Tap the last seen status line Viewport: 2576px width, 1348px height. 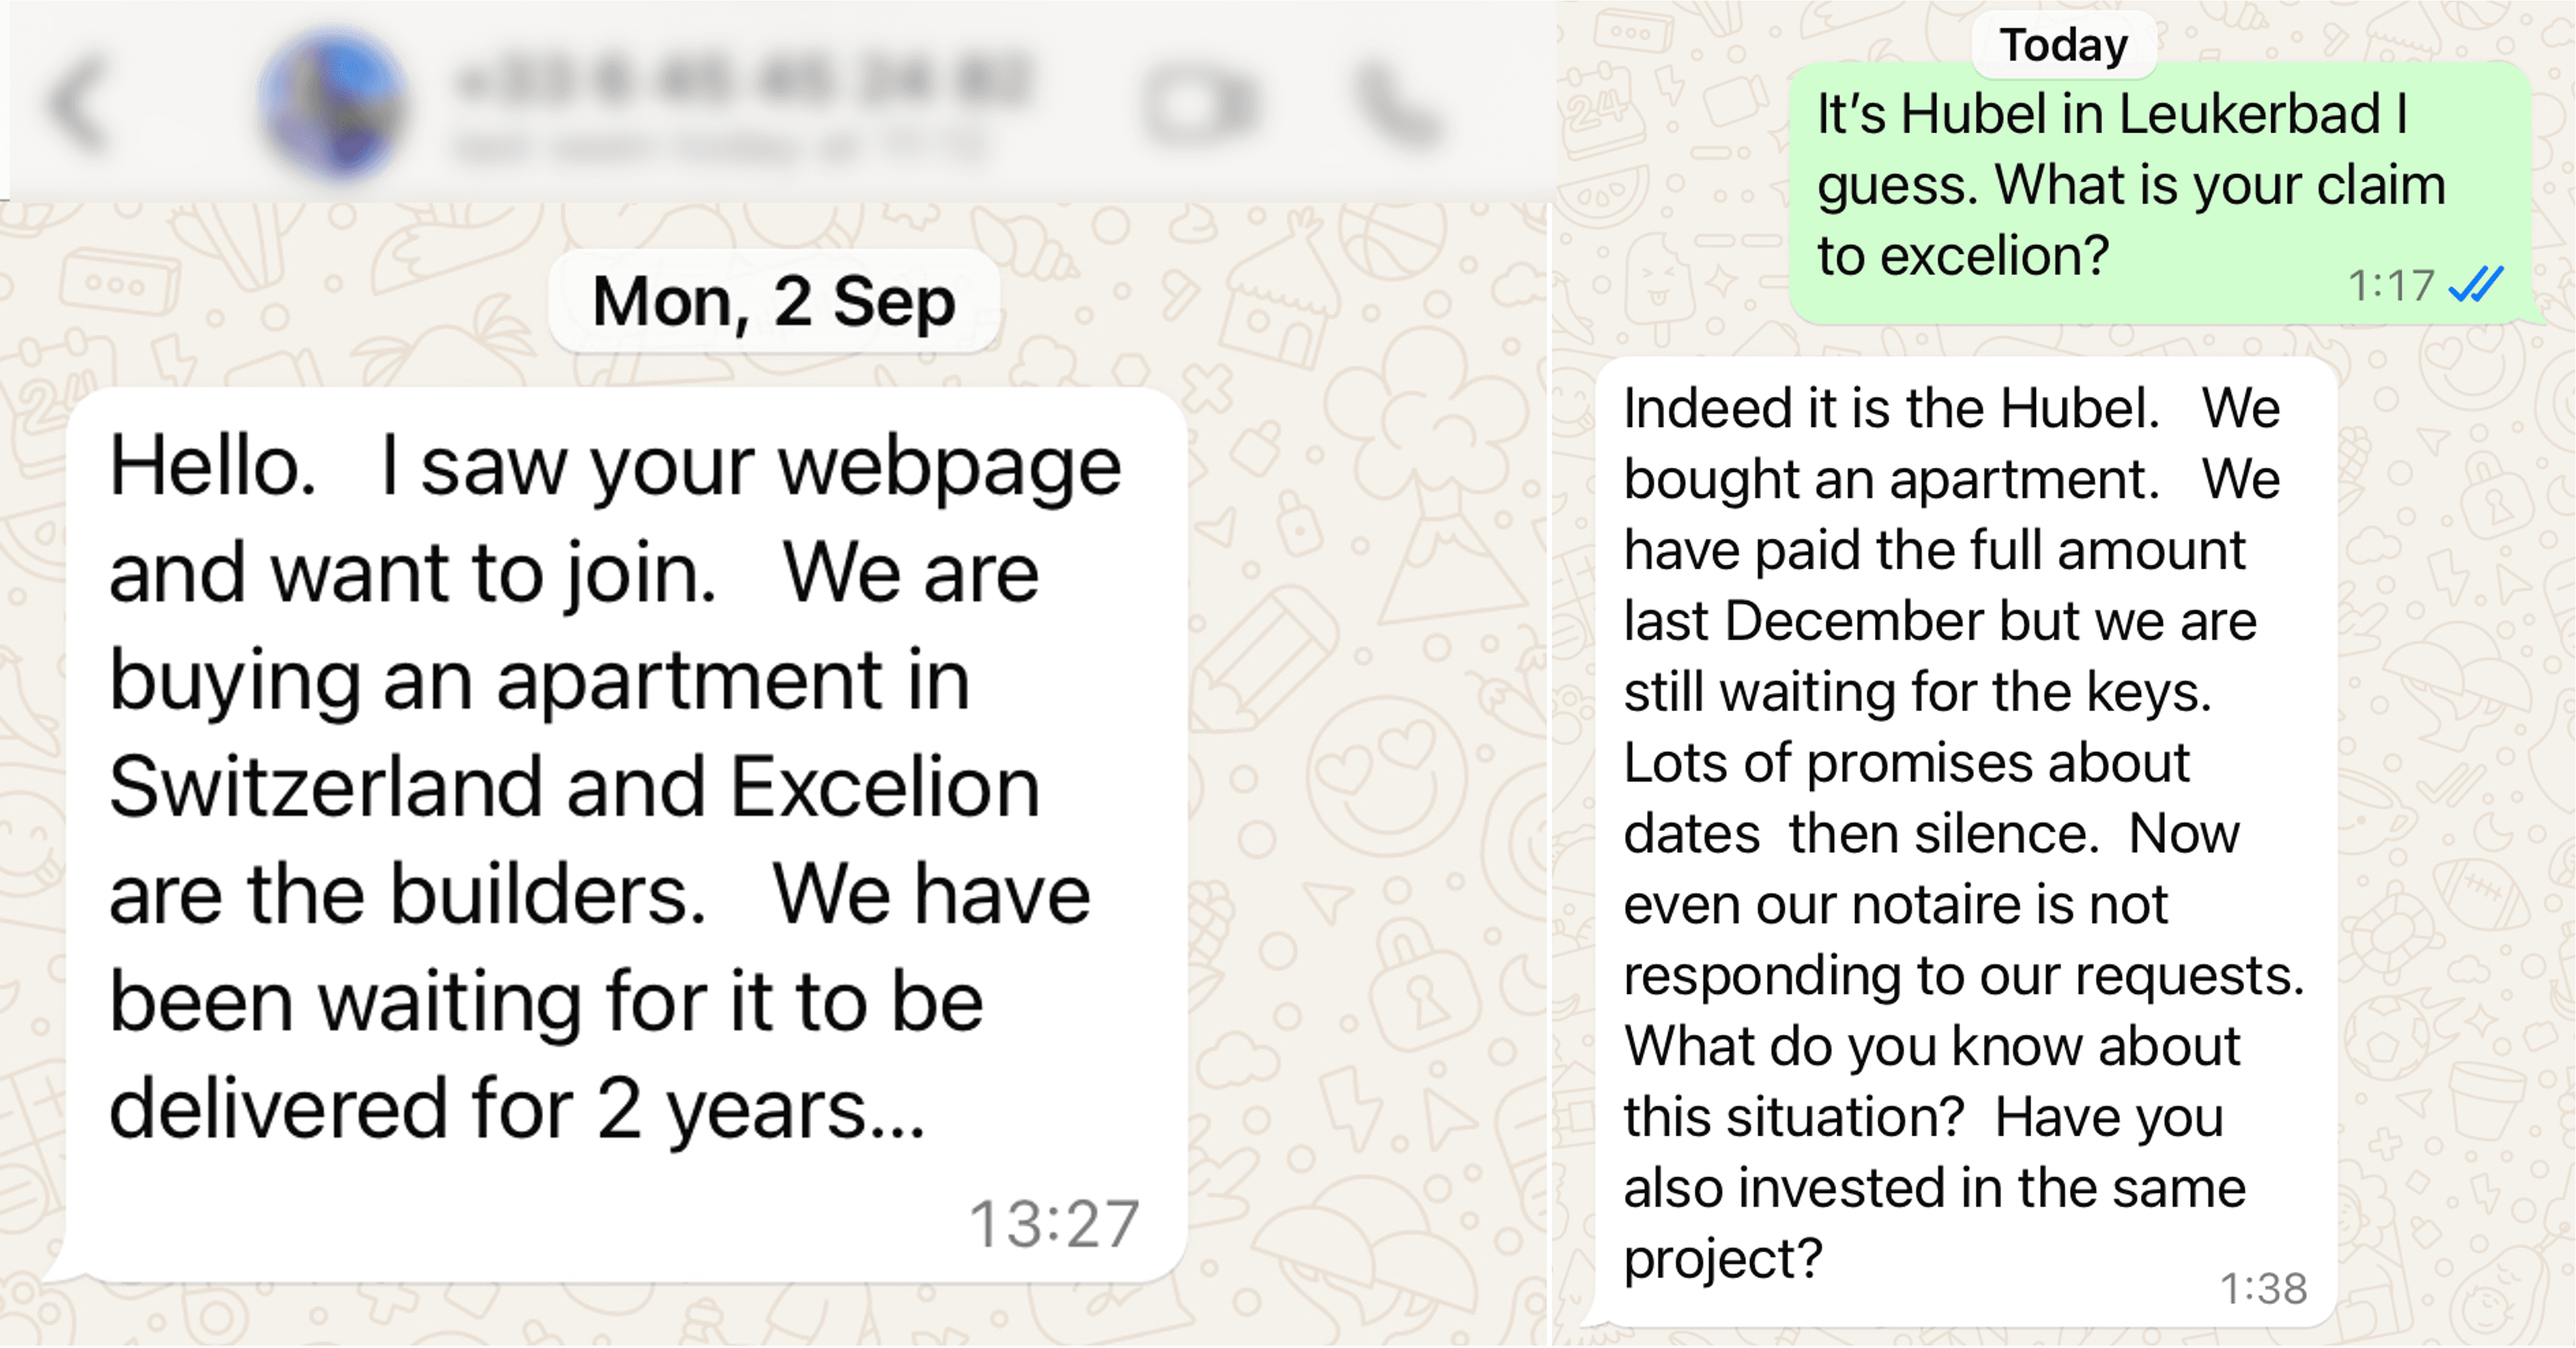point(720,147)
